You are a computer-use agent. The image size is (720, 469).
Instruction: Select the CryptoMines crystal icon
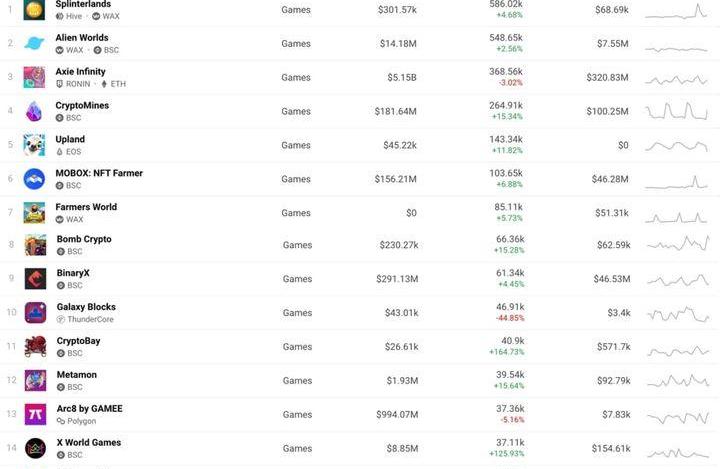[34, 111]
